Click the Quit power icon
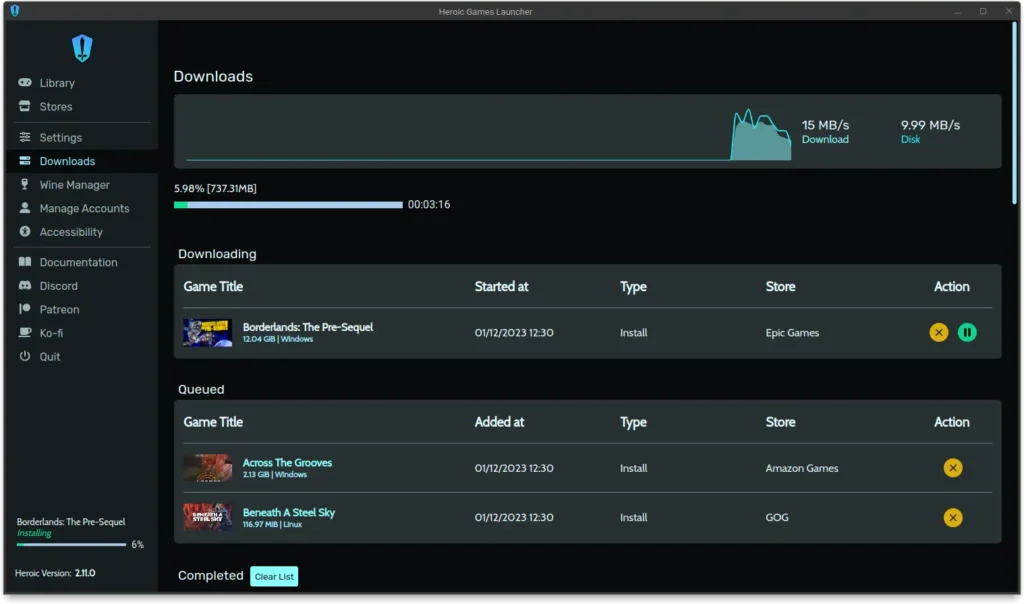 25,357
